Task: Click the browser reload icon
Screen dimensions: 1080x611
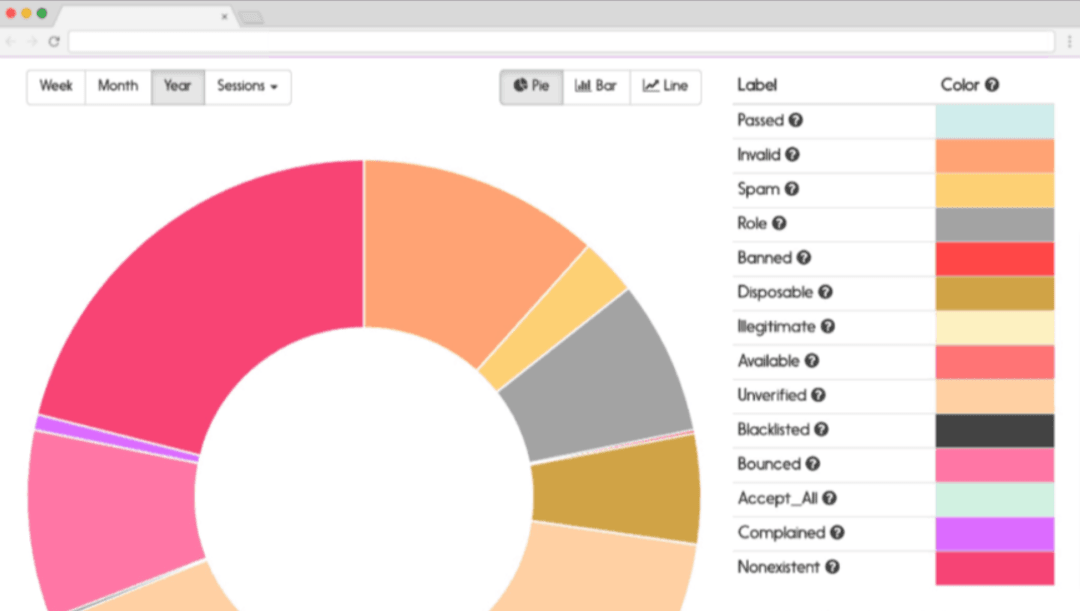Action: pyautogui.click(x=54, y=42)
